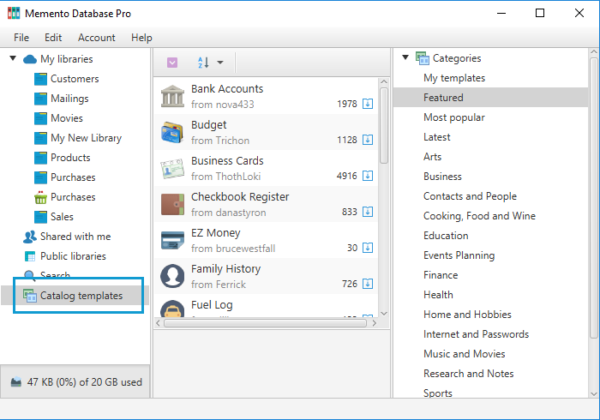Select the Finance category
The height and width of the screenshot is (420, 600).
(440, 275)
